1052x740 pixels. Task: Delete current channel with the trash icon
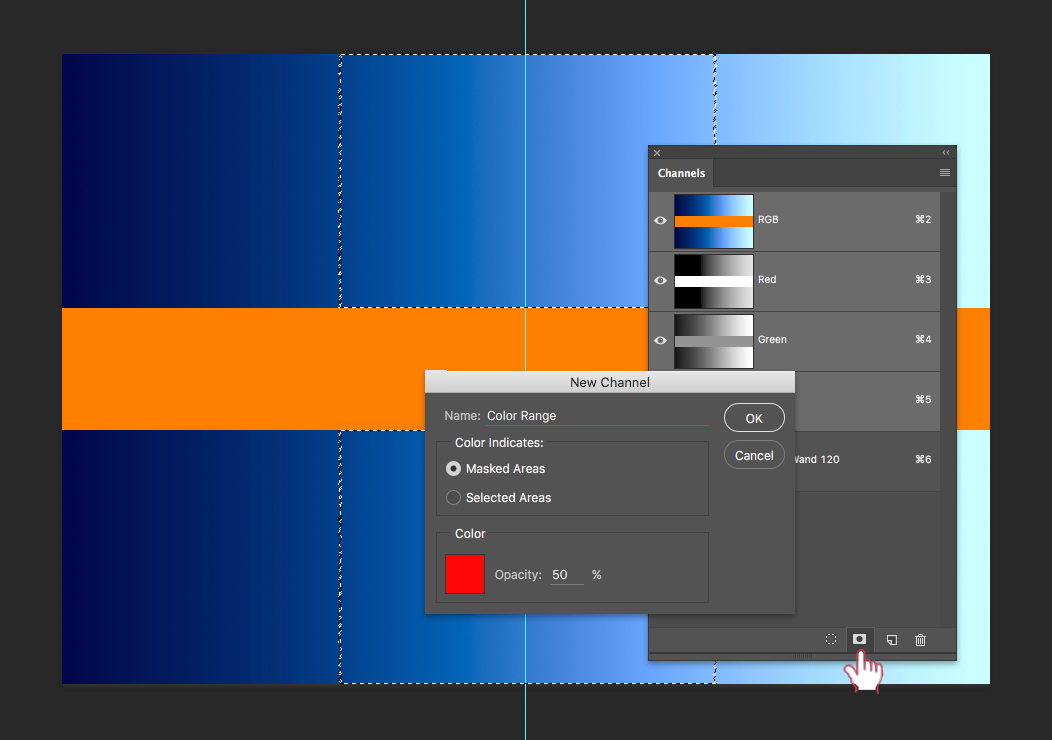tap(920, 640)
